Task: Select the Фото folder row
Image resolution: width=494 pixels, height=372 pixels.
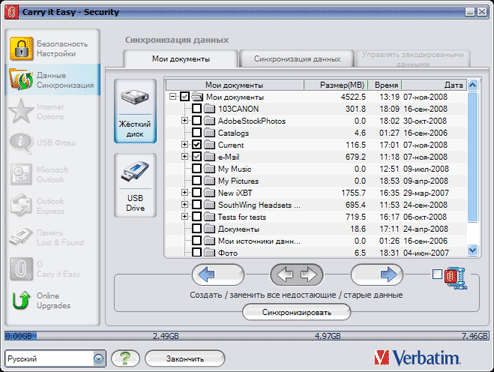Action: click(316, 253)
